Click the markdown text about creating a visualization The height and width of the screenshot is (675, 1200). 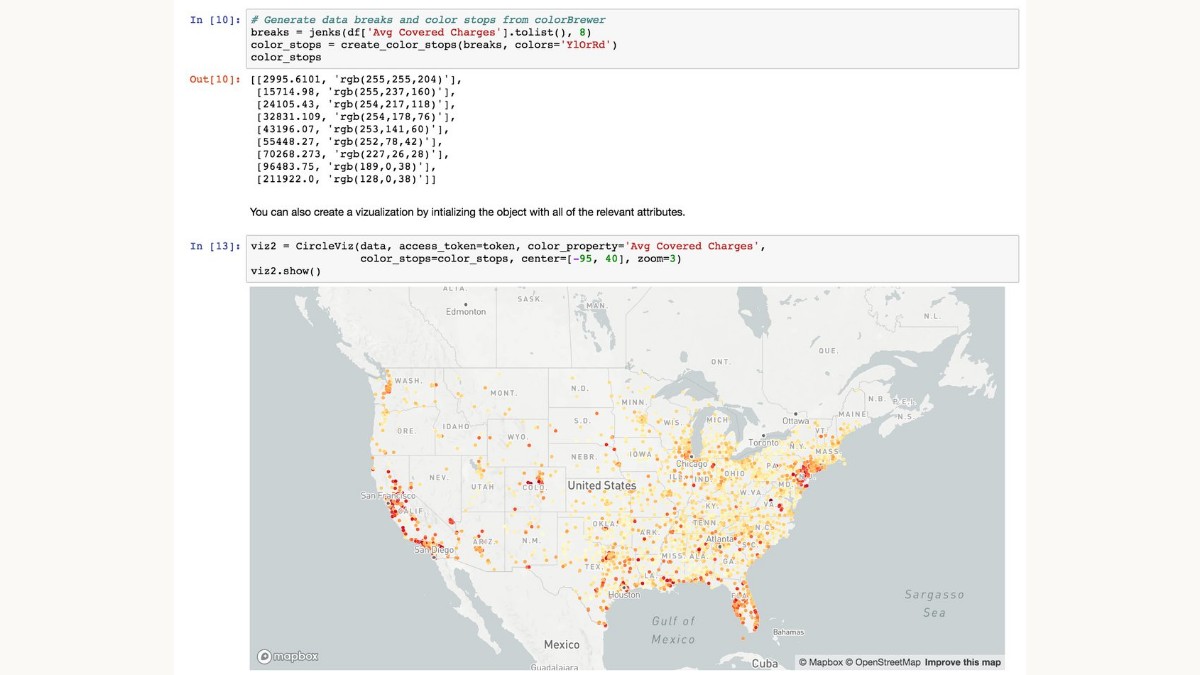coord(467,212)
